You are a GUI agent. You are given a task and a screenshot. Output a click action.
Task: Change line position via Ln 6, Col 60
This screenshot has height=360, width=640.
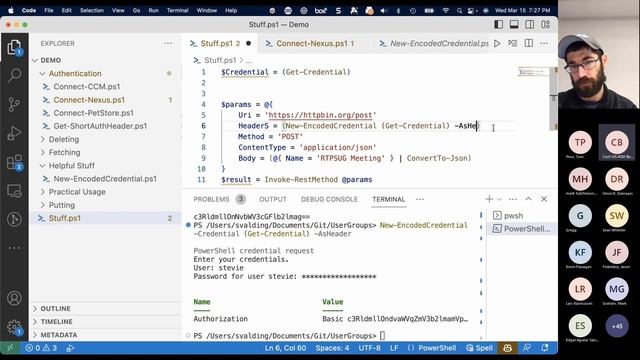(285, 348)
